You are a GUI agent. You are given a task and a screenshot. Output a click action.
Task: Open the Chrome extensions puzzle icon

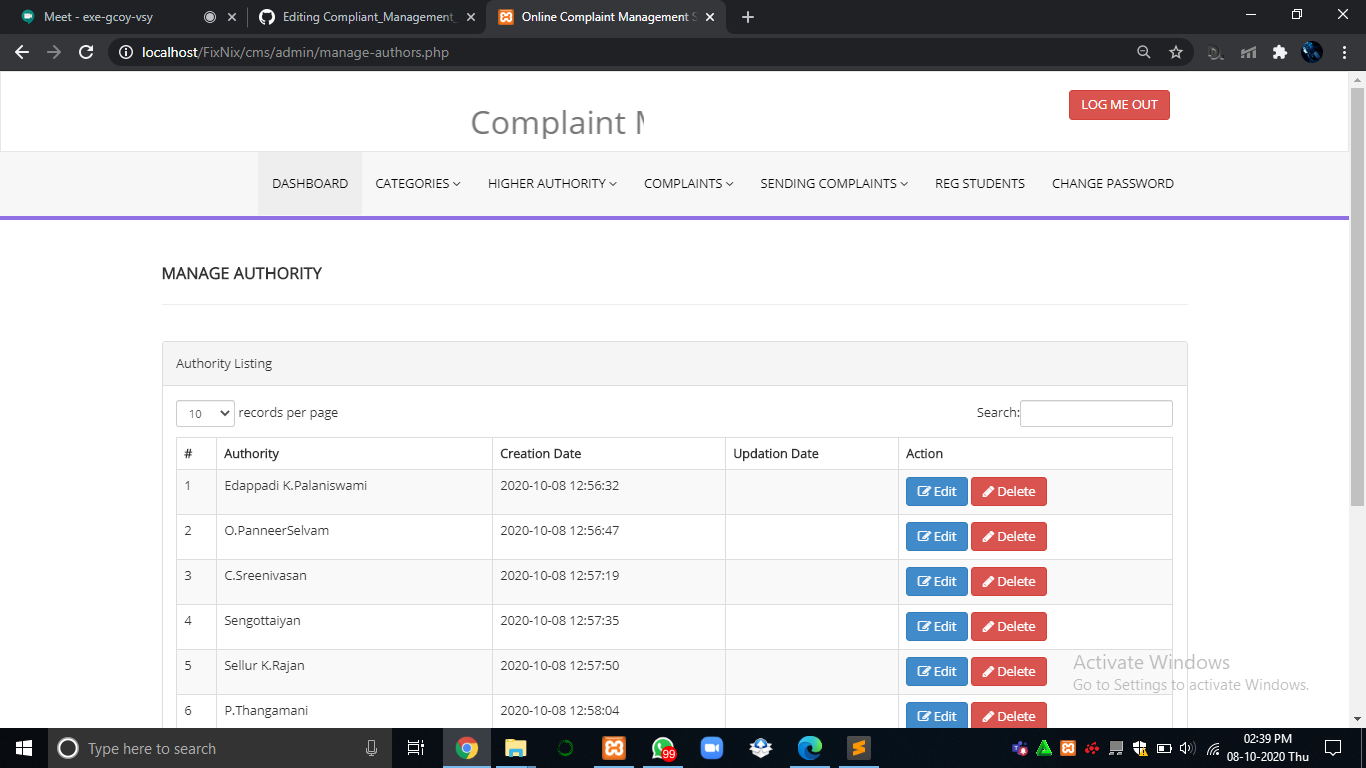click(x=1280, y=52)
